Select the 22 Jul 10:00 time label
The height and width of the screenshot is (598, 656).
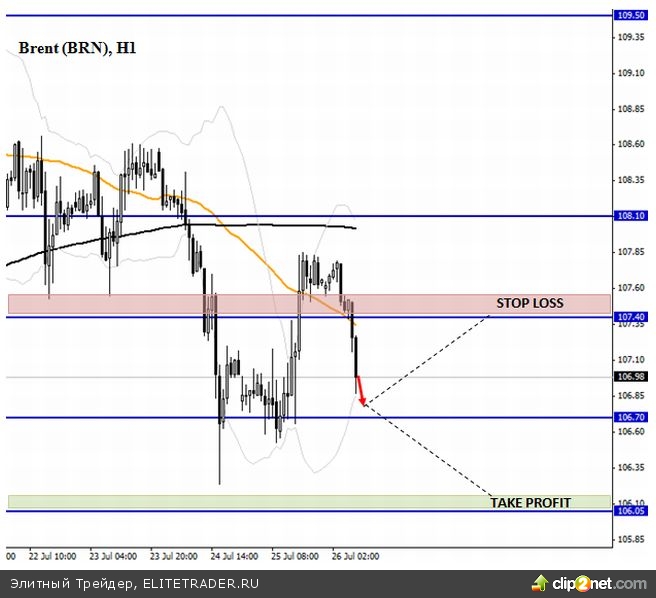pos(52,555)
